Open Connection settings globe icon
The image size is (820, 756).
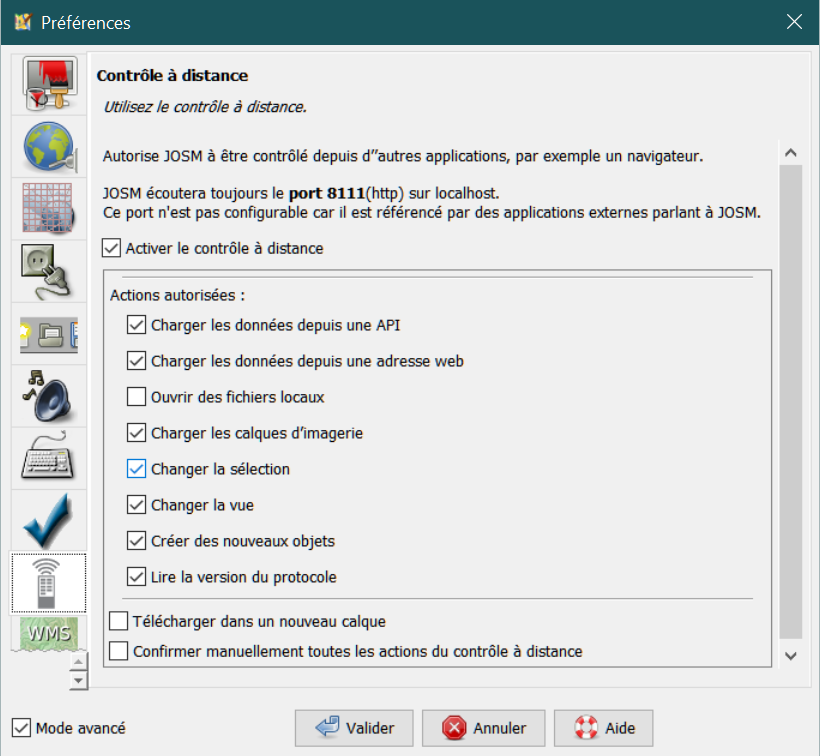pos(48,147)
